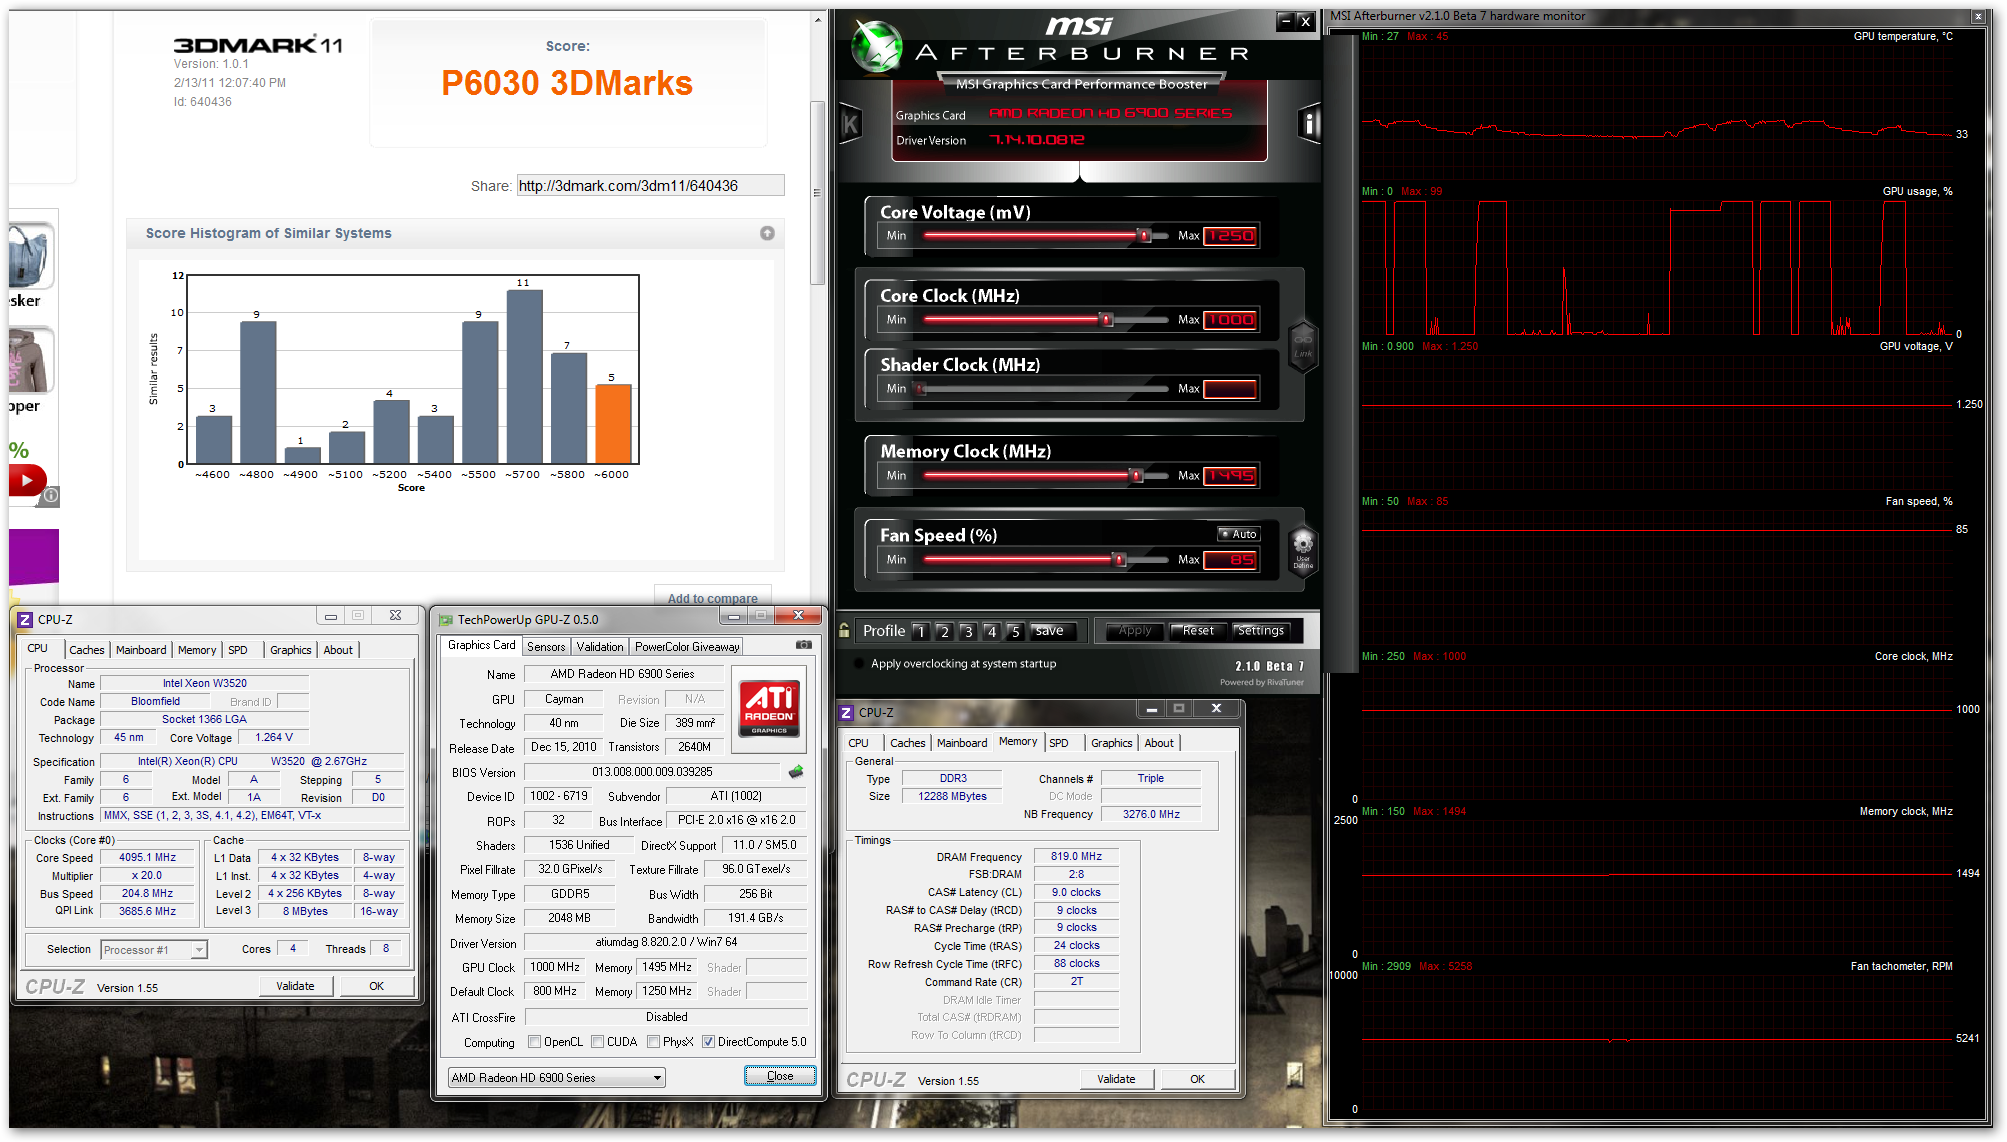Adjust the Core Voltage slider handle
This screenshot has width=2007, height=1142.
click(1144, 236)
